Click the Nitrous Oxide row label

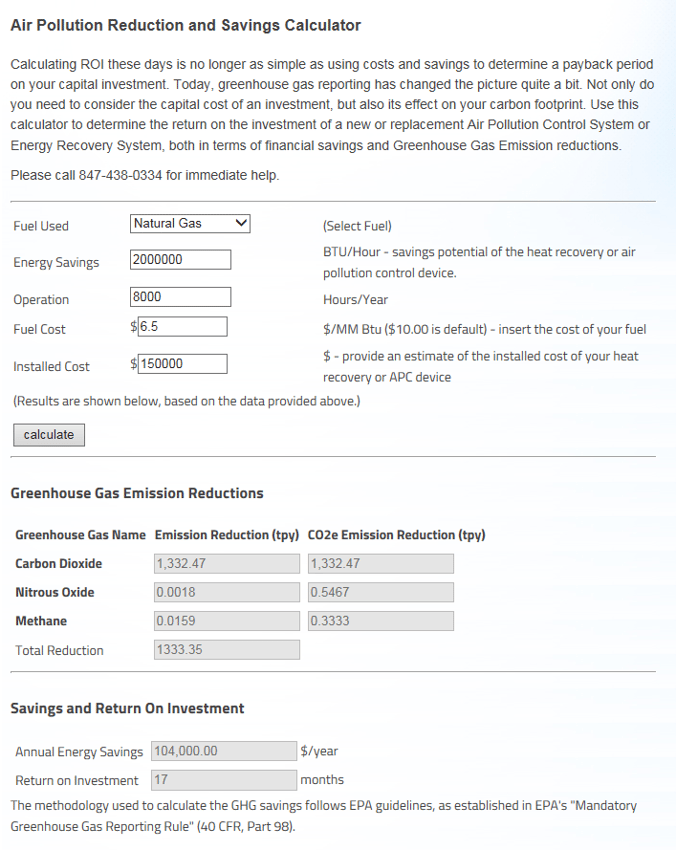(x=55, y=593)
